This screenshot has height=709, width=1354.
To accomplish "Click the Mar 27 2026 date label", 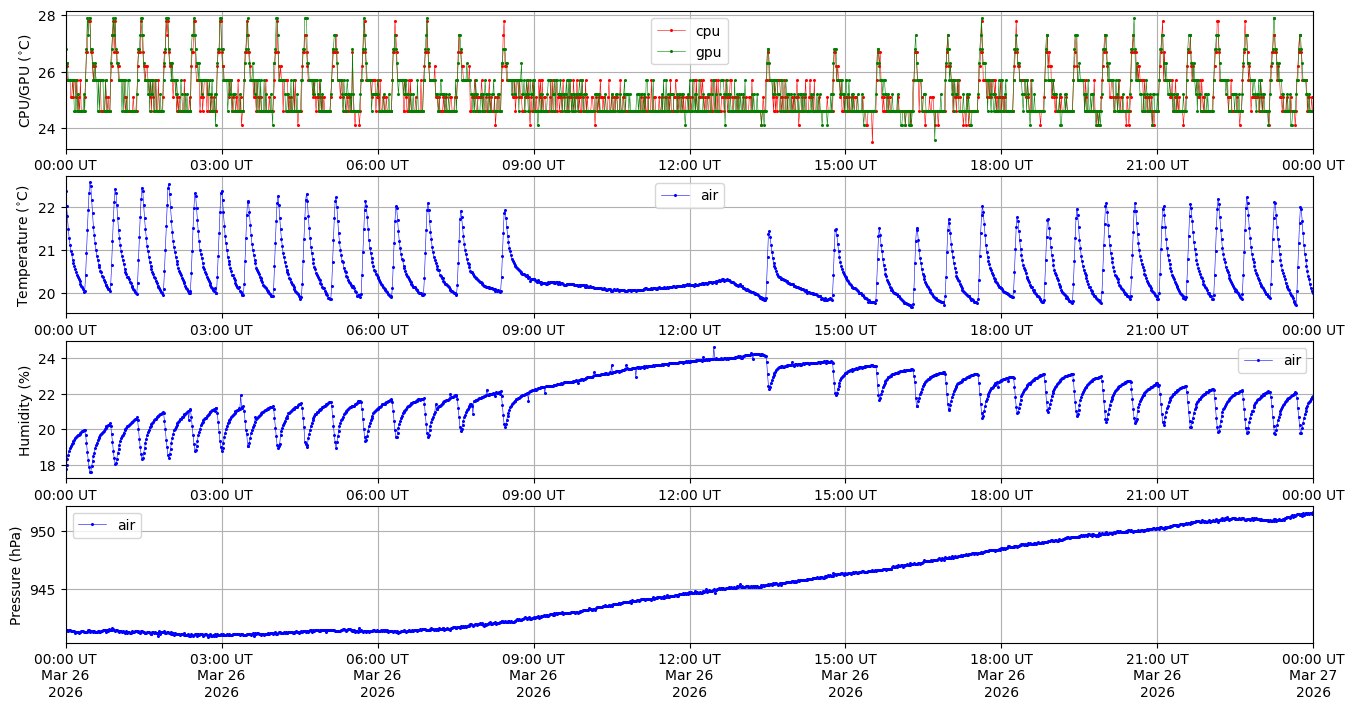I will pyautogui.click(x=1313, y=678).
